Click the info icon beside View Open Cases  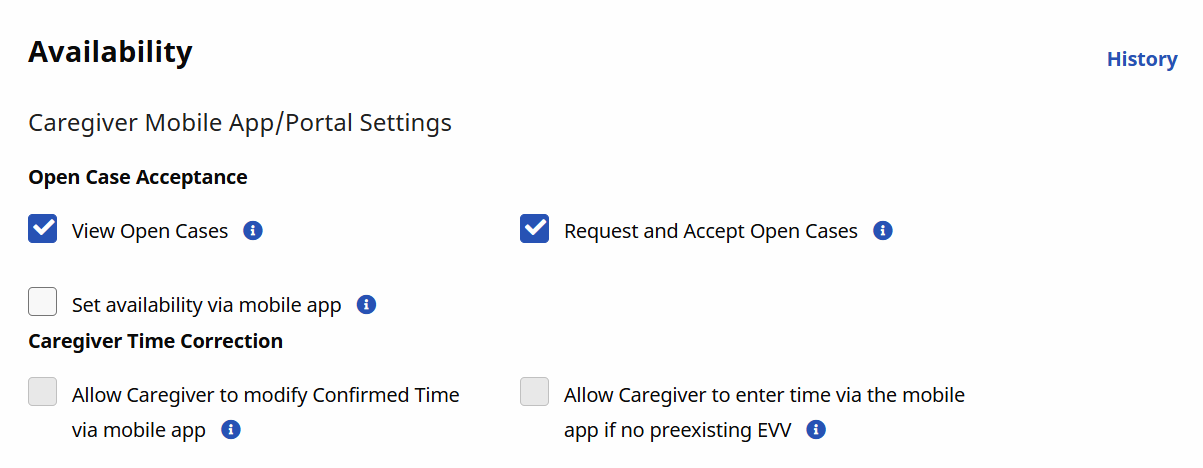pos(254,231)
